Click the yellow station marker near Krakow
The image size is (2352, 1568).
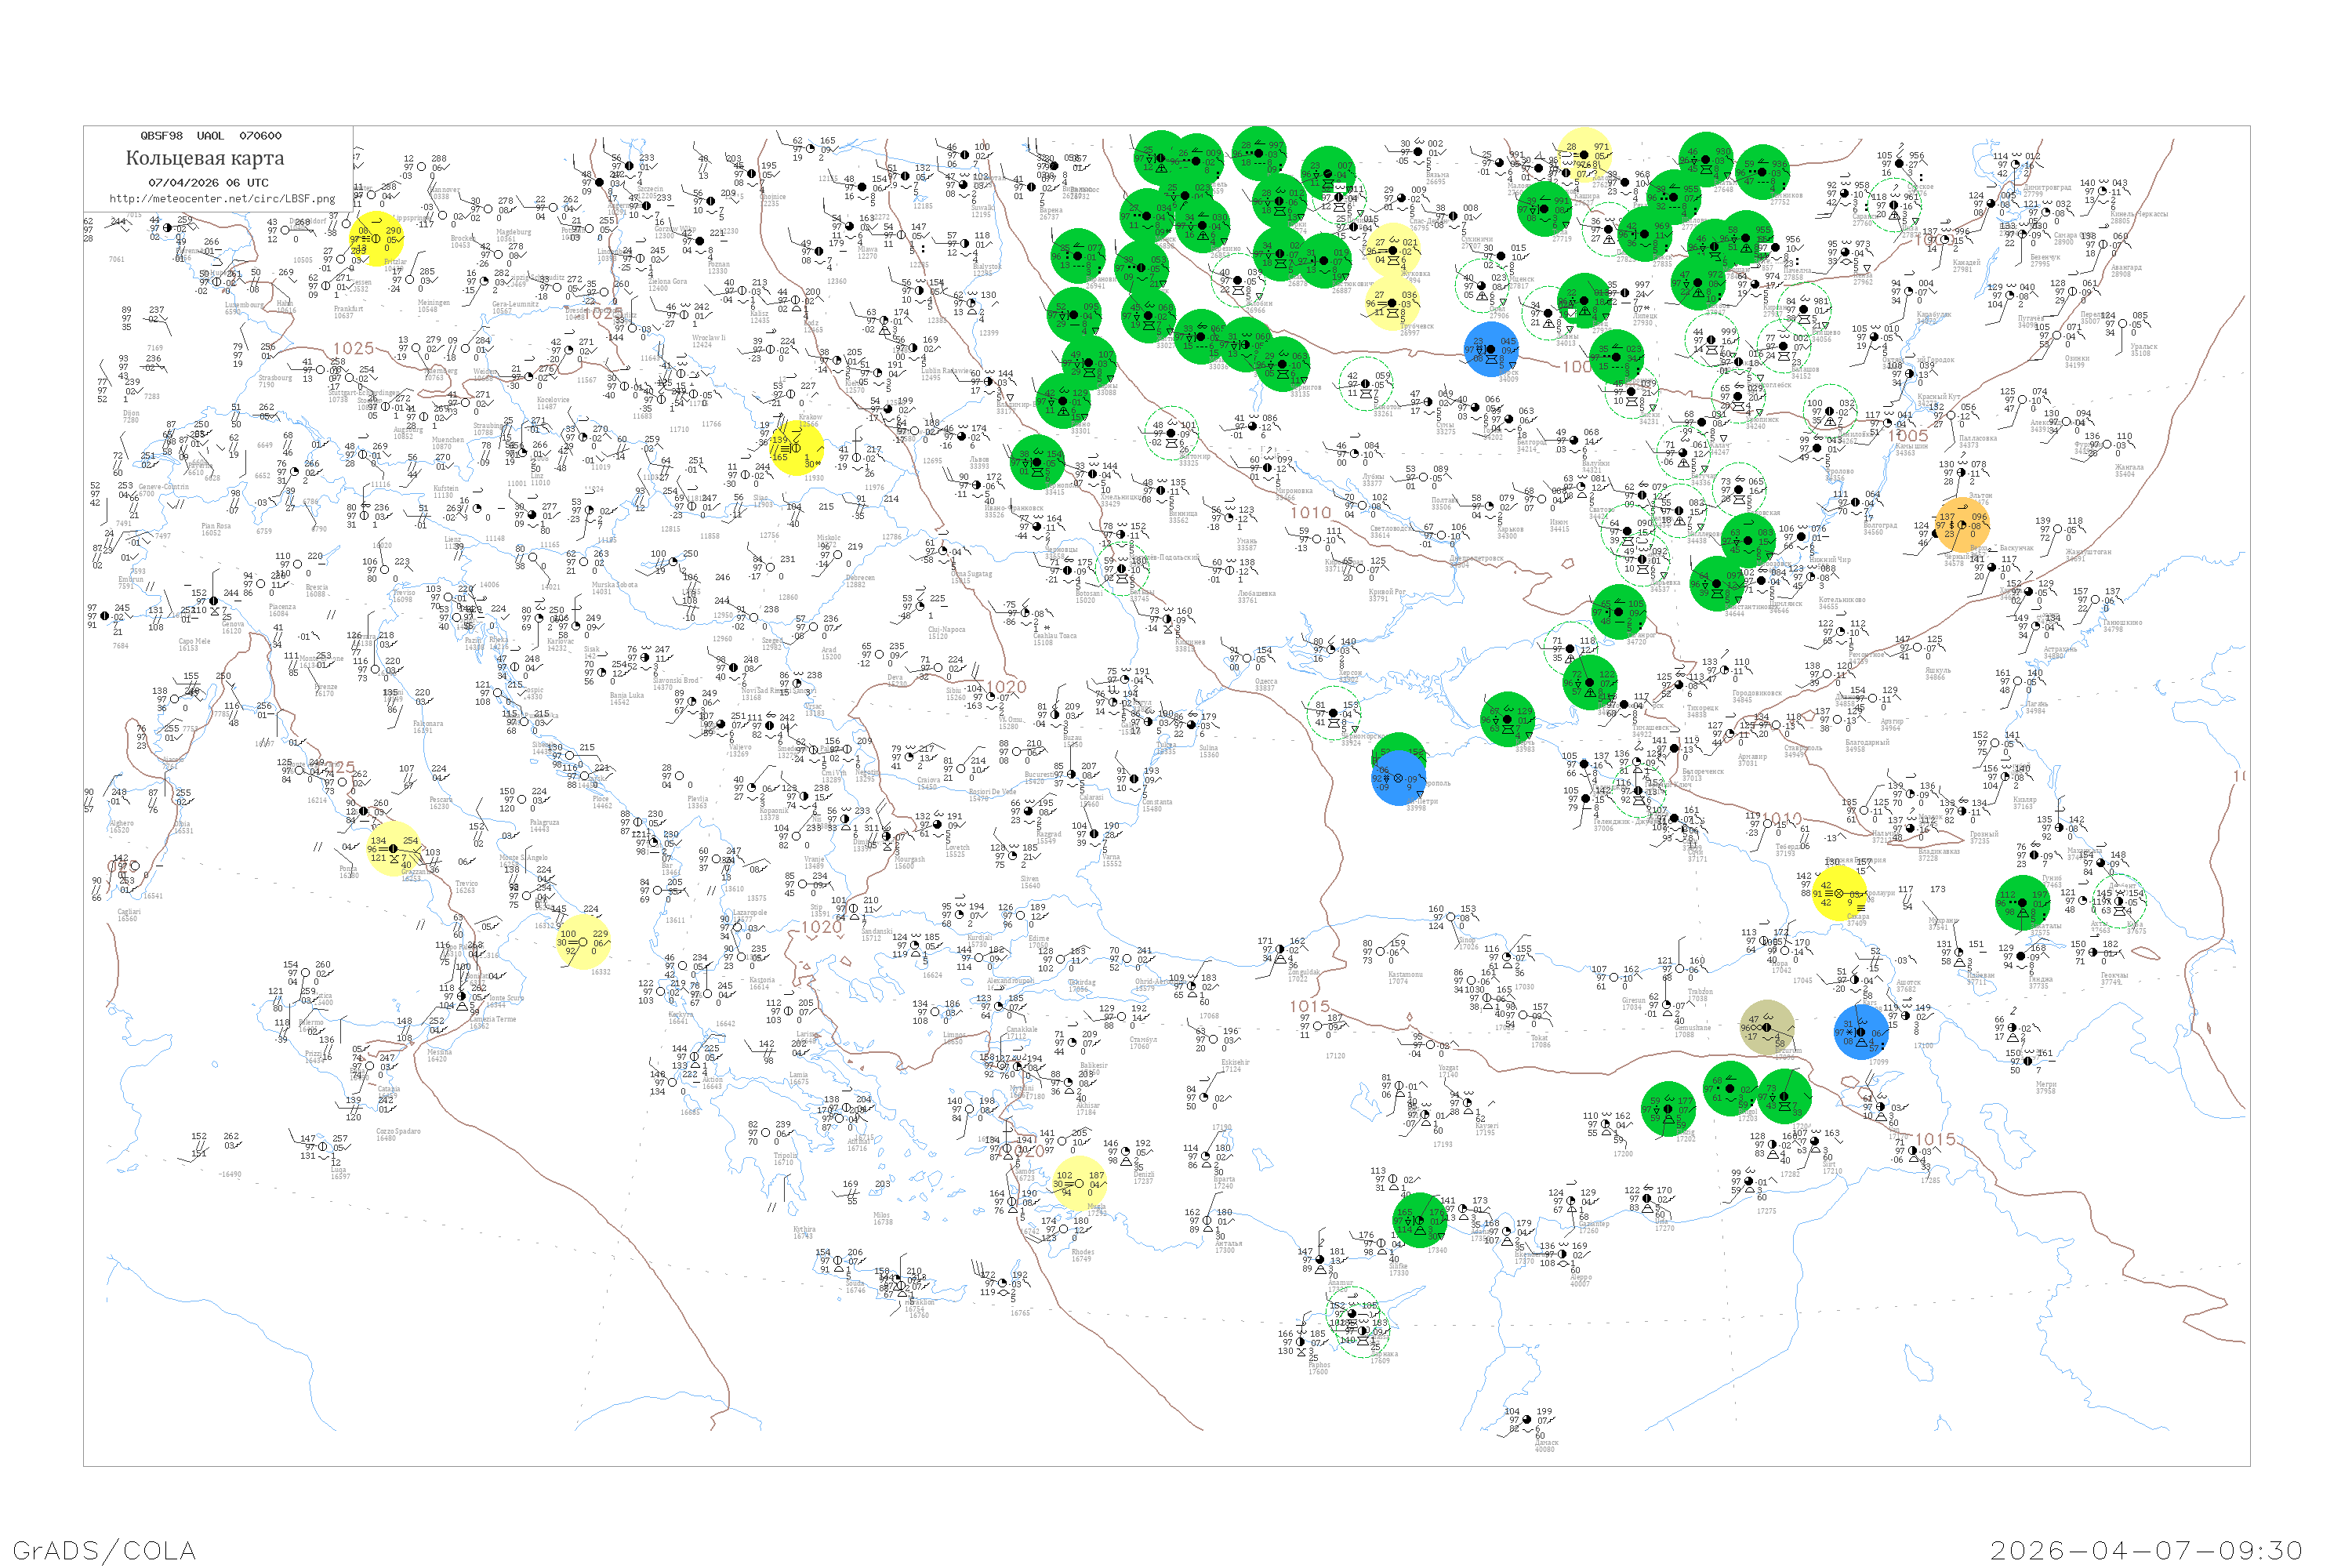(796, 447)
